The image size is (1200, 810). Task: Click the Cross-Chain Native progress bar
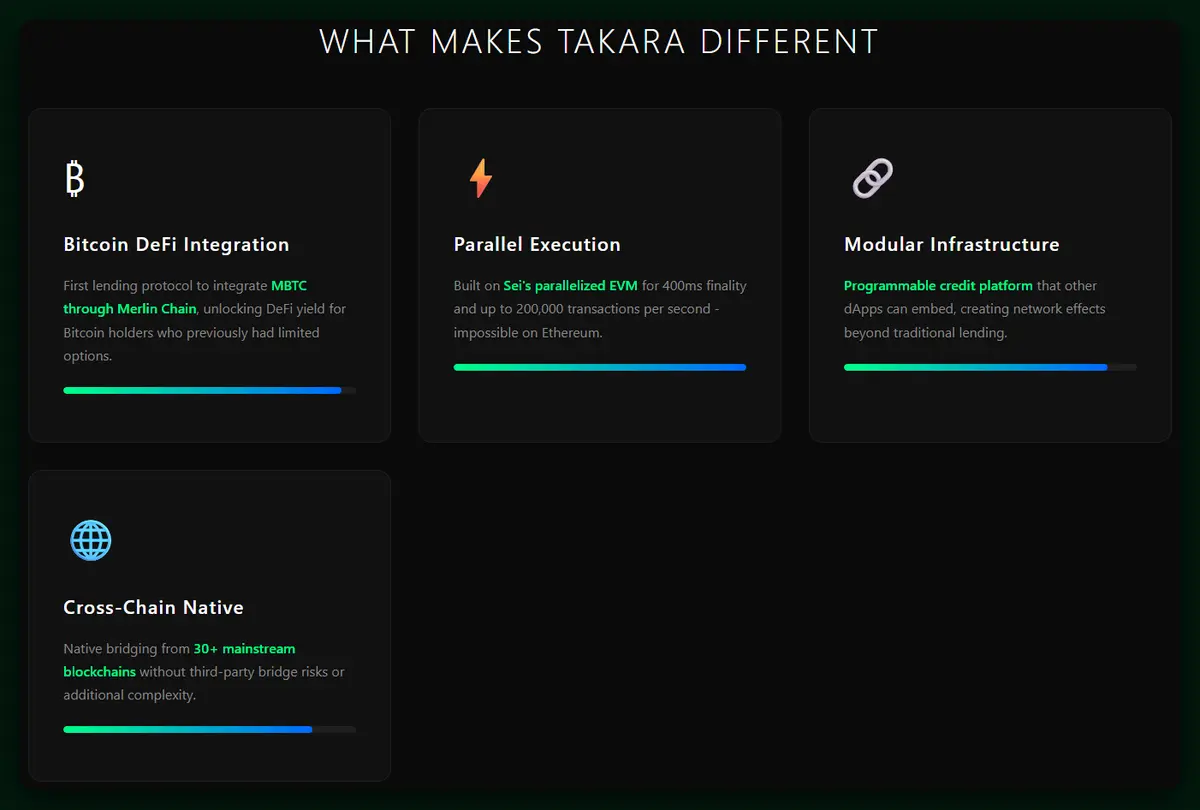210,729
